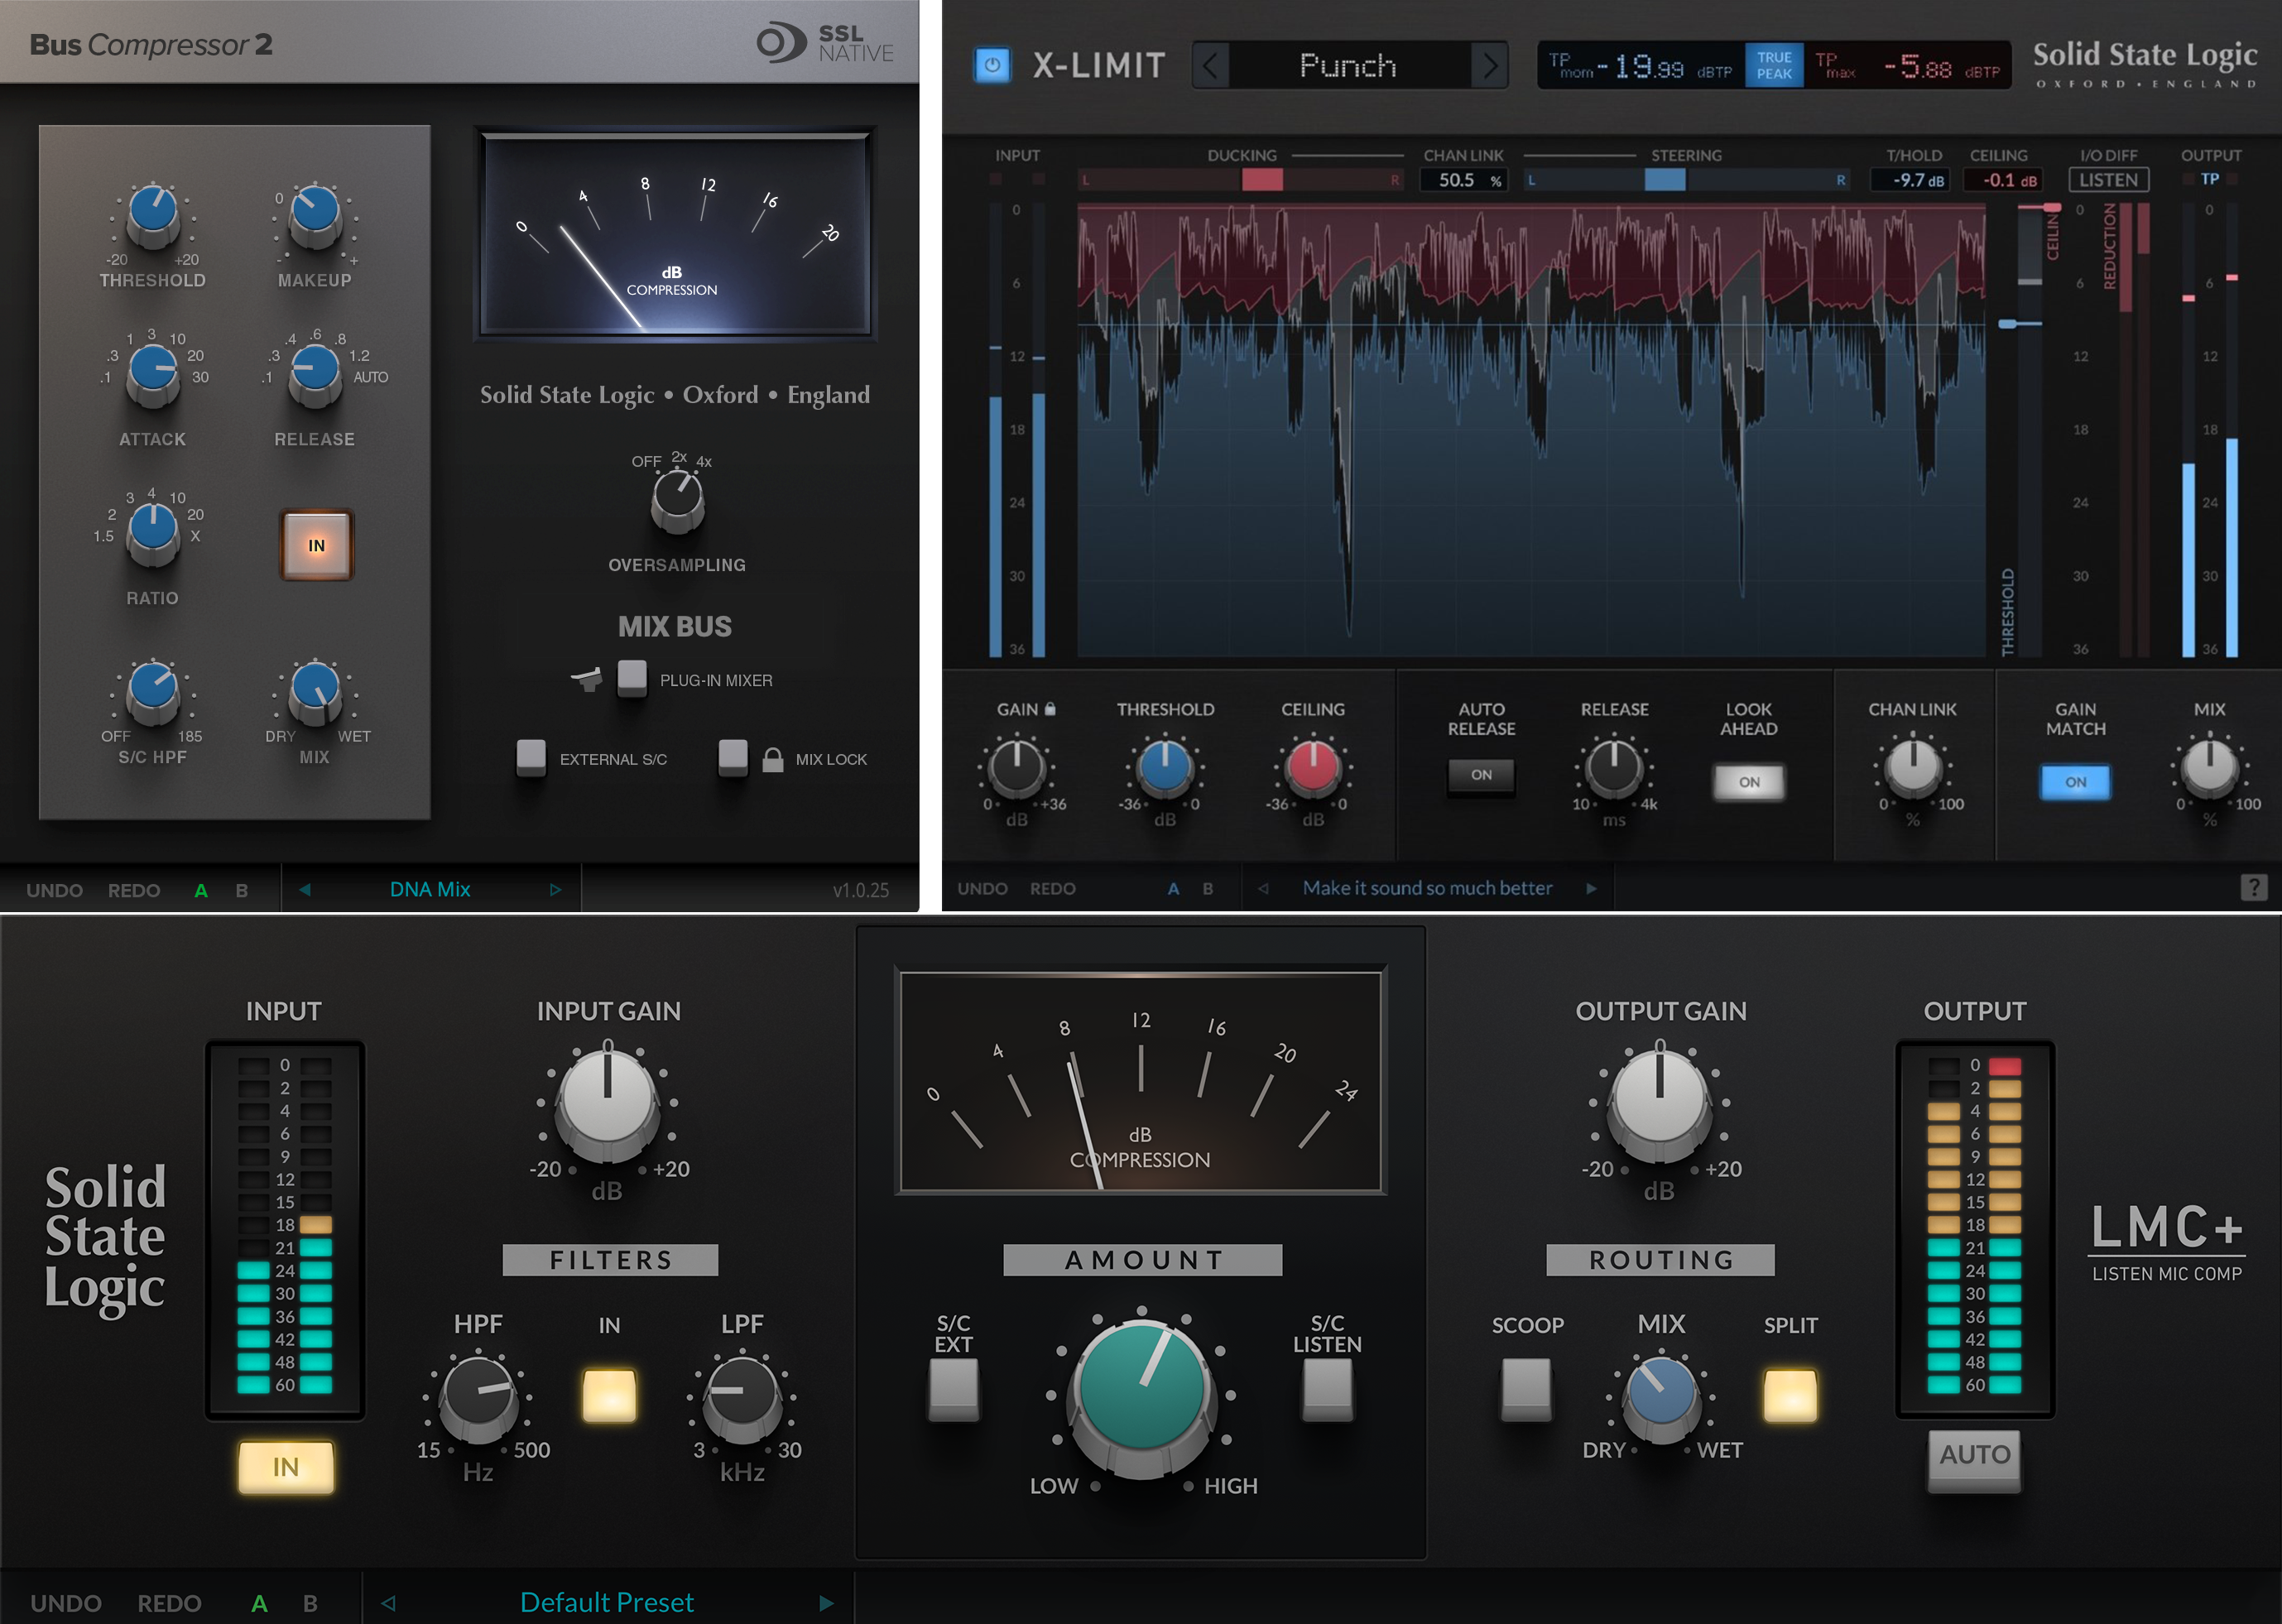
Task: Click the Plug-in Mixer speaker icon
Action: tap(588, 679)
